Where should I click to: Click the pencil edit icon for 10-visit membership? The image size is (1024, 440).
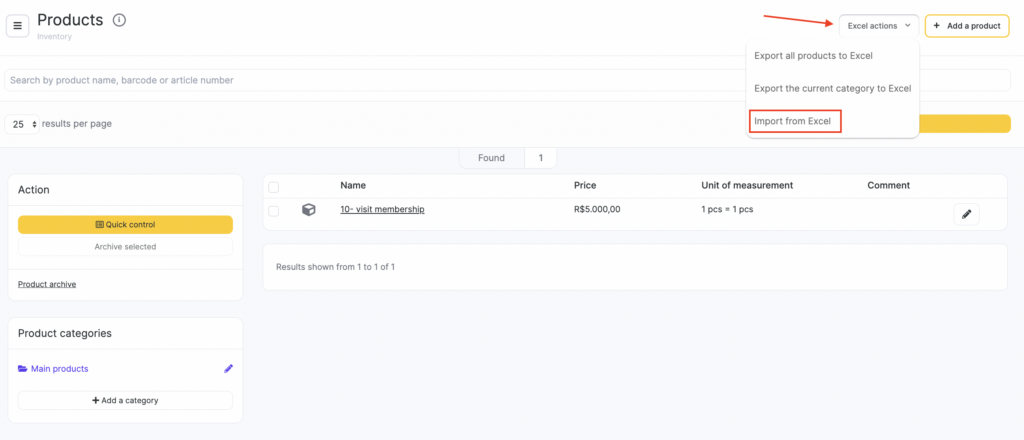point(966,214)
